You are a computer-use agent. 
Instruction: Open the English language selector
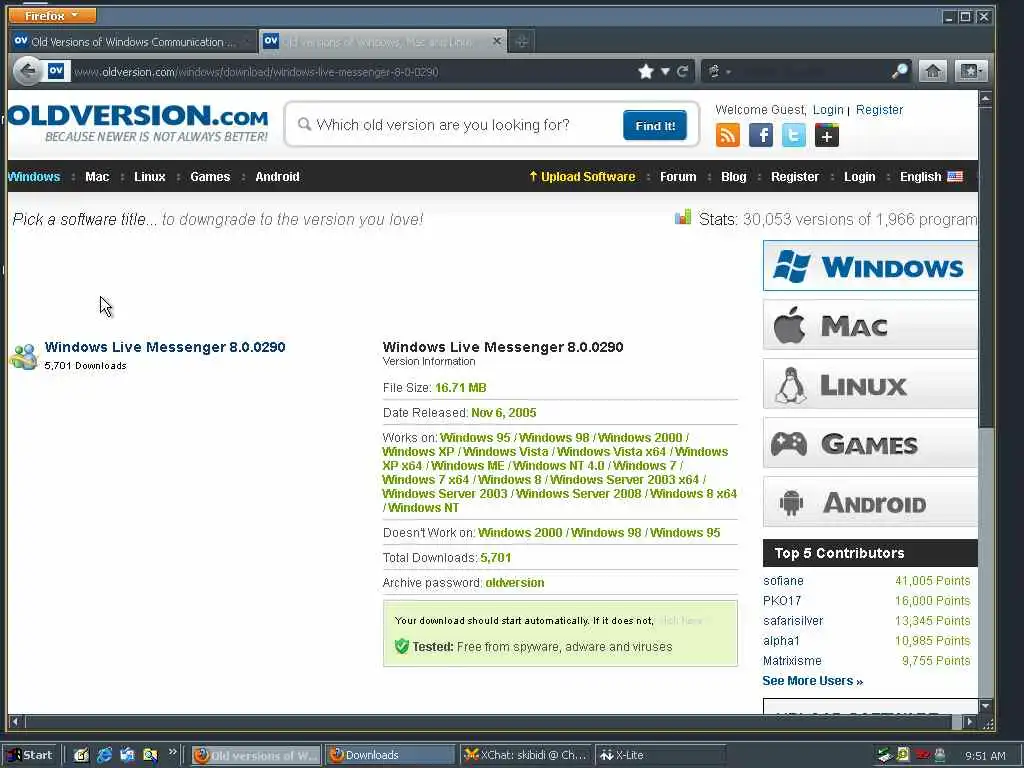coord(931,176)
